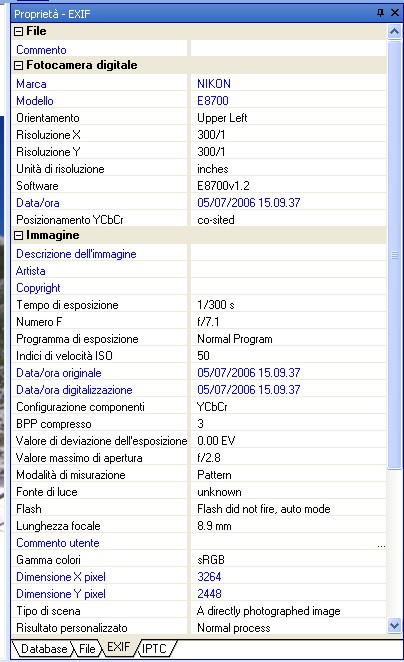Click the vertical scrollbar thumb
Image resolution: width=404 pixels, height=662 pixels.
(x=394, y=254)
